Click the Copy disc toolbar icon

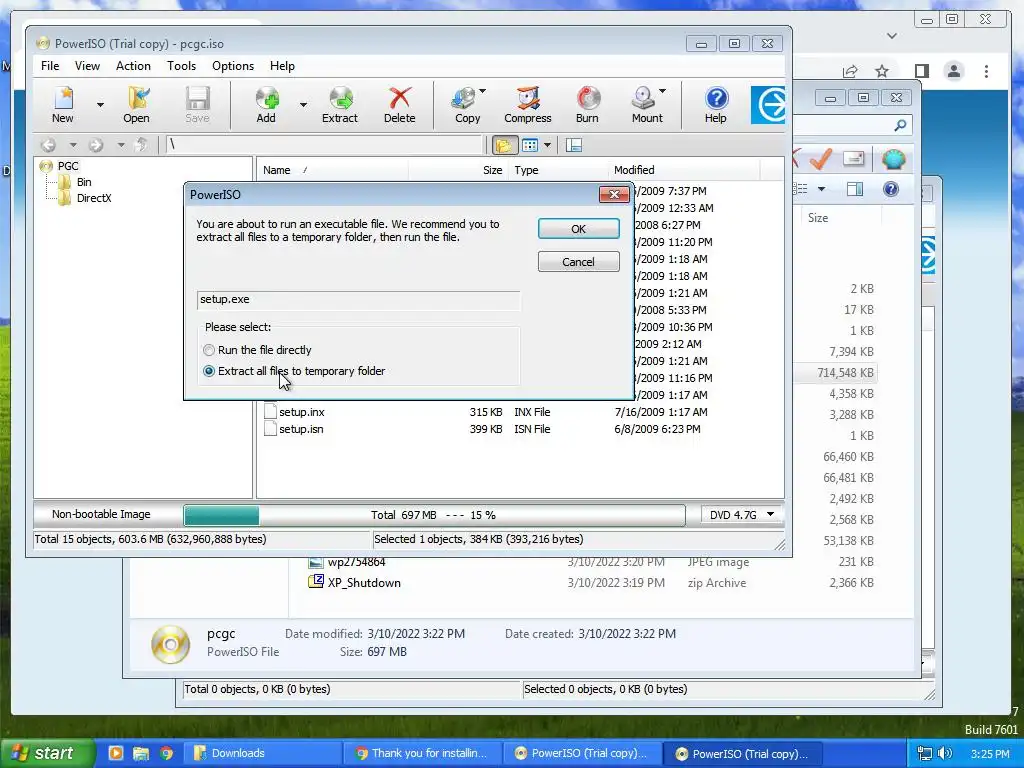466,104
